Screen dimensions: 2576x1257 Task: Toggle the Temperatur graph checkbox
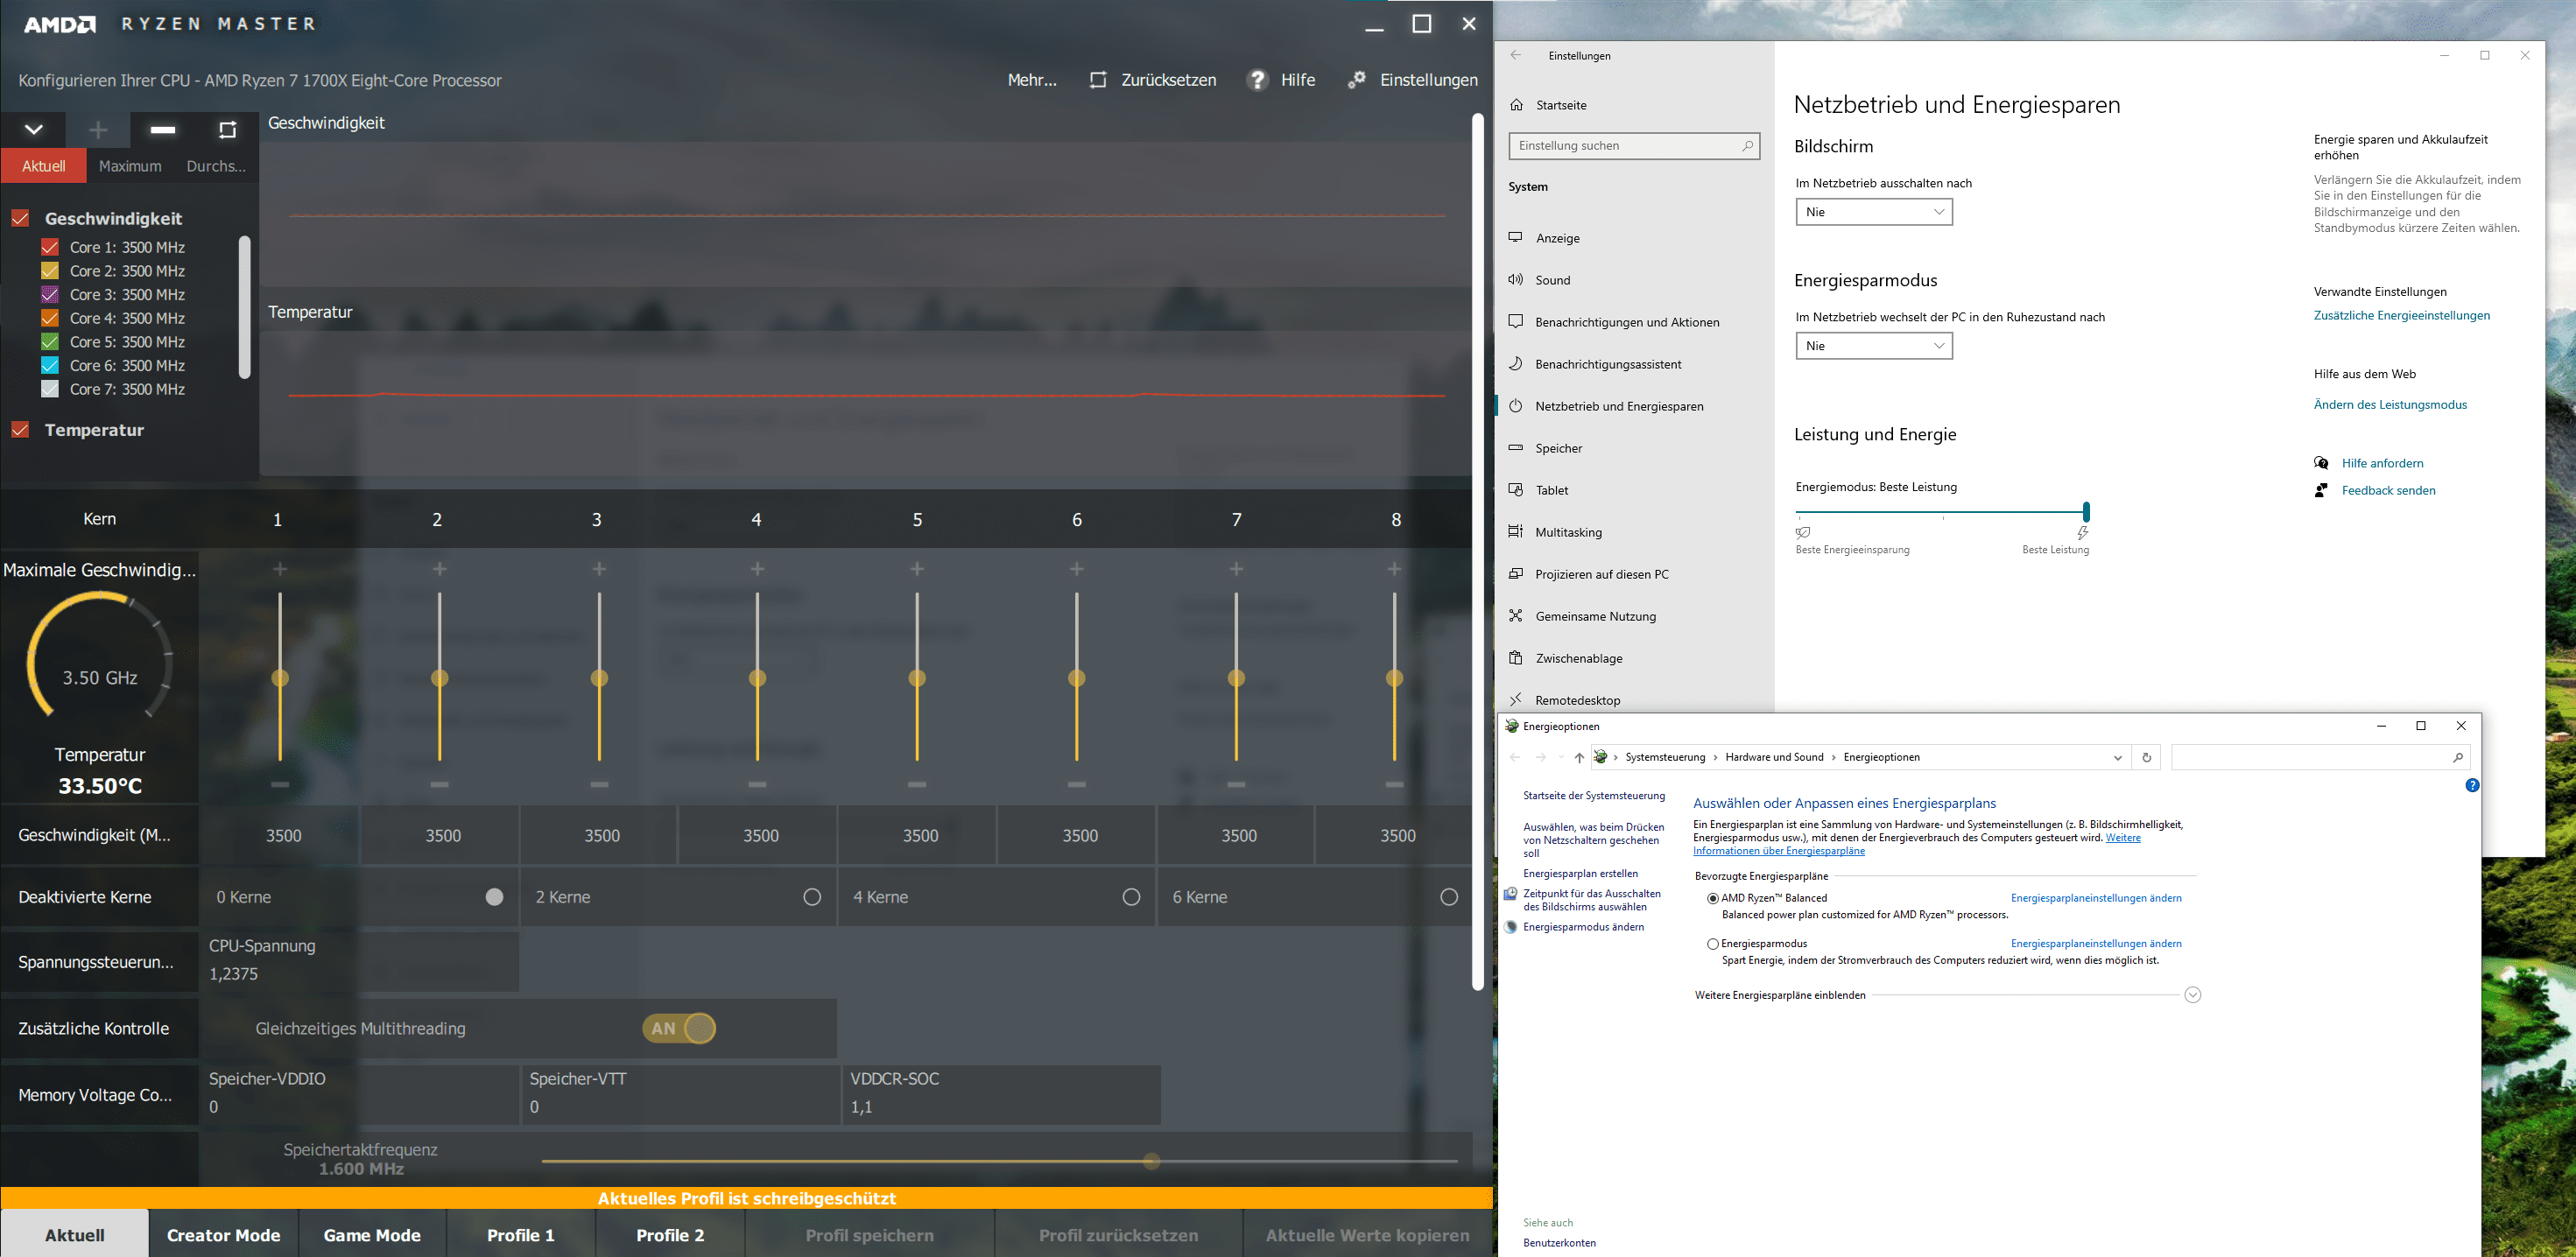(20, 430)
